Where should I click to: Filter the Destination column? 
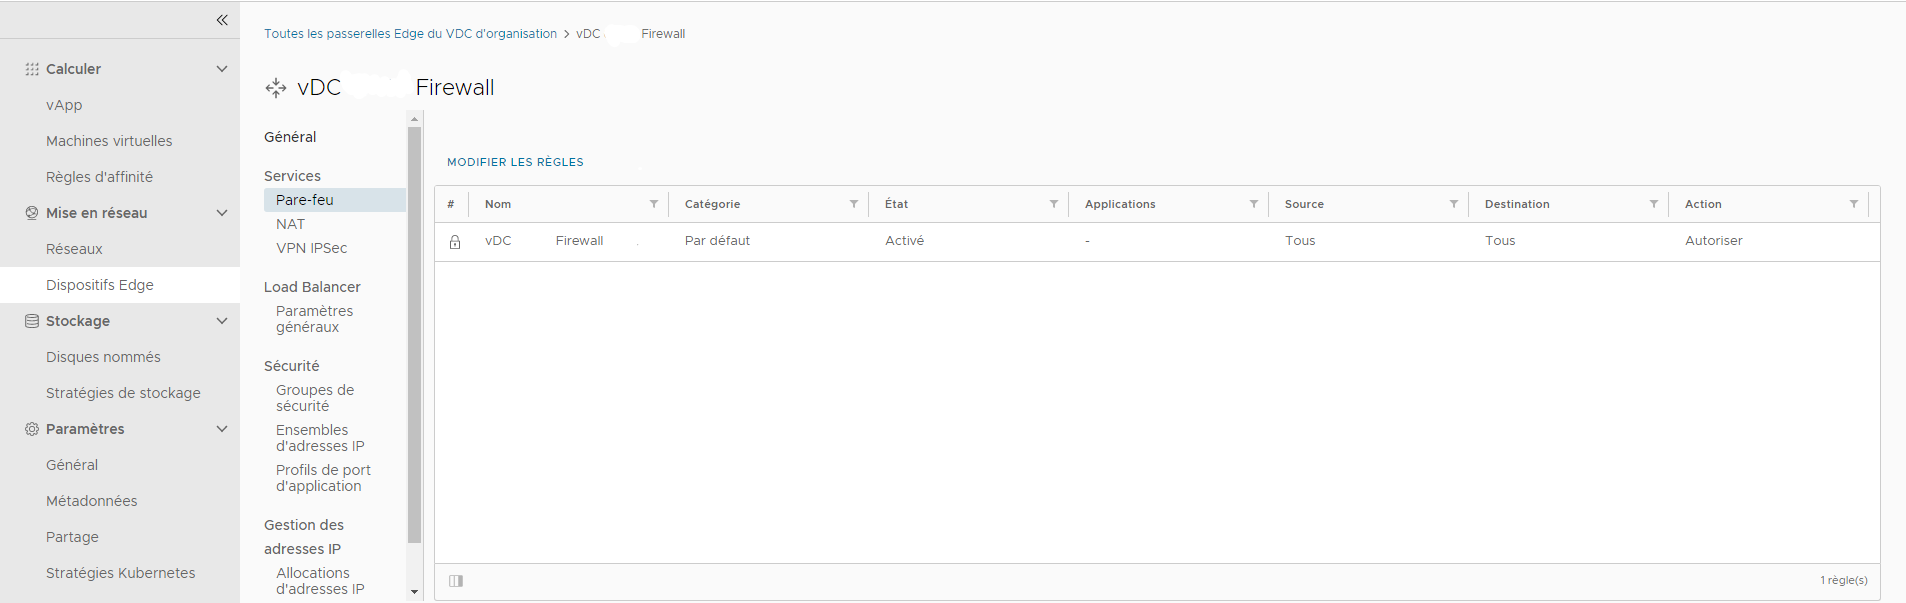click(1654, 204)
